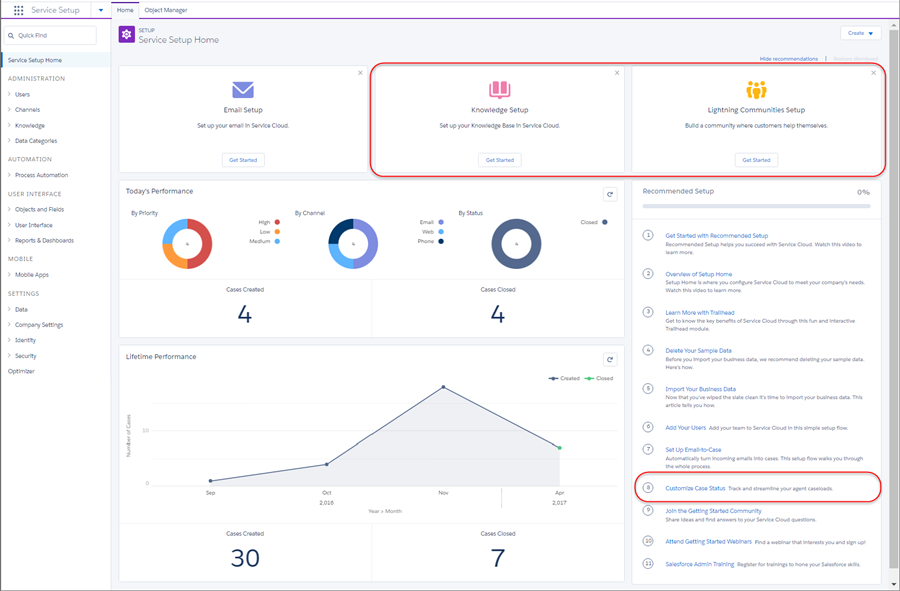Dismiss the Email Setup card
Viewport: 900px width, 591px height.
[x=360, y=73]
